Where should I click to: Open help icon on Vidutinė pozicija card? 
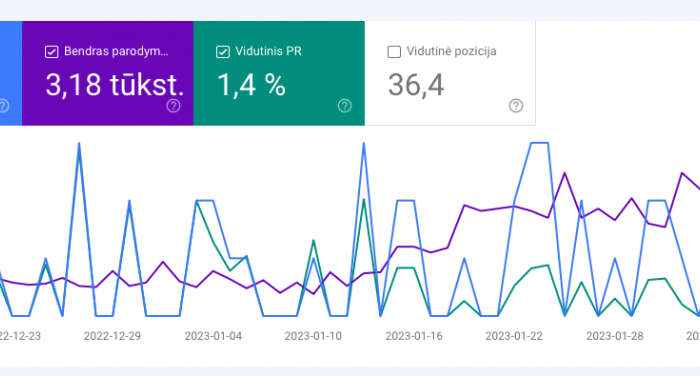point(516,106)
